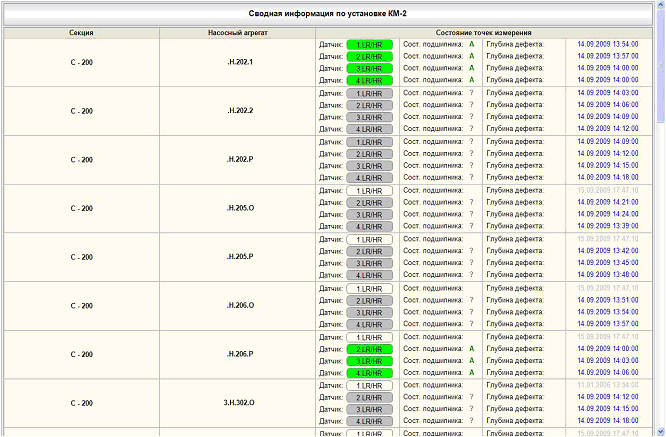Click sensor 1.LR/HR button for pump .H.202.1
666x437 pixels.
[369, 45]
